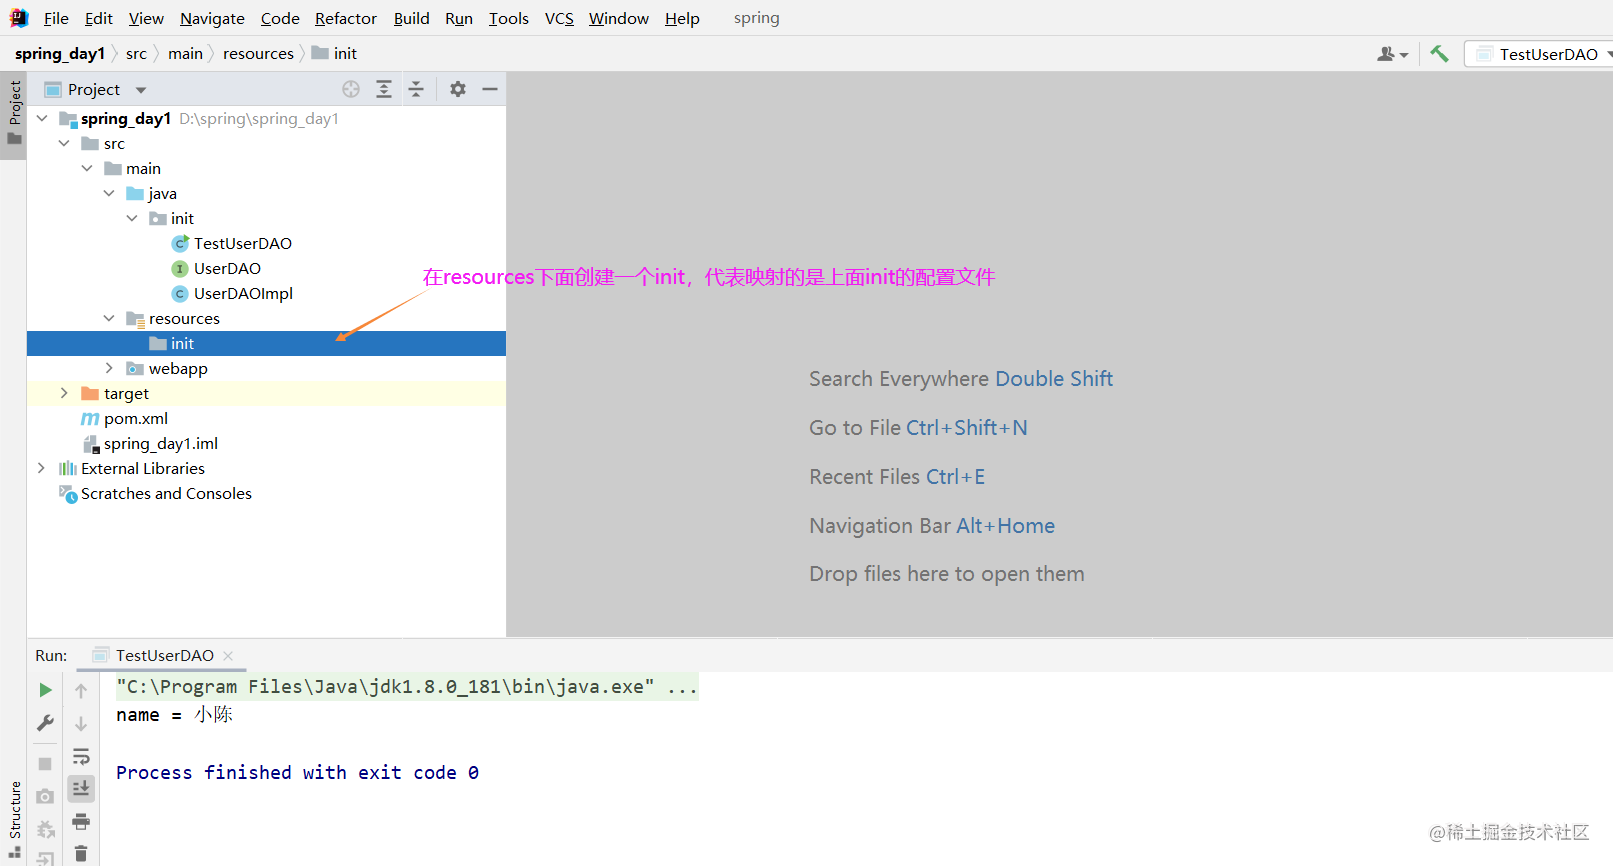1613x866 pixels.
Task: Select UserDAOImpl class in project tree
Action: pyautogui.click(x=243, y=293)
